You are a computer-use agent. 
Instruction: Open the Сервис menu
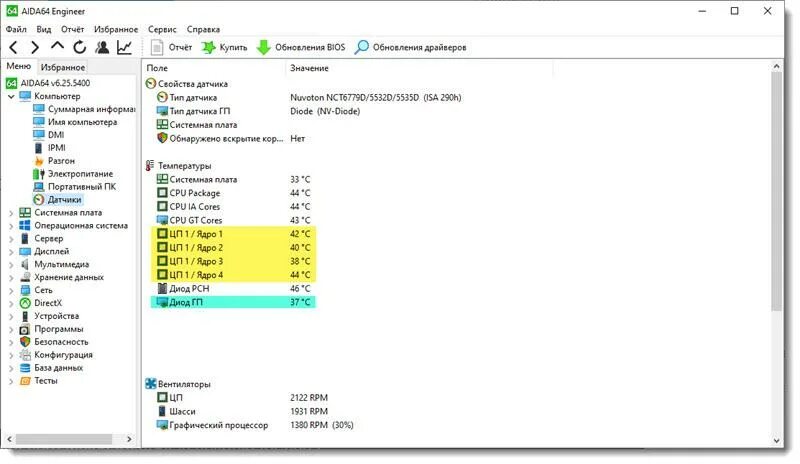162,29
